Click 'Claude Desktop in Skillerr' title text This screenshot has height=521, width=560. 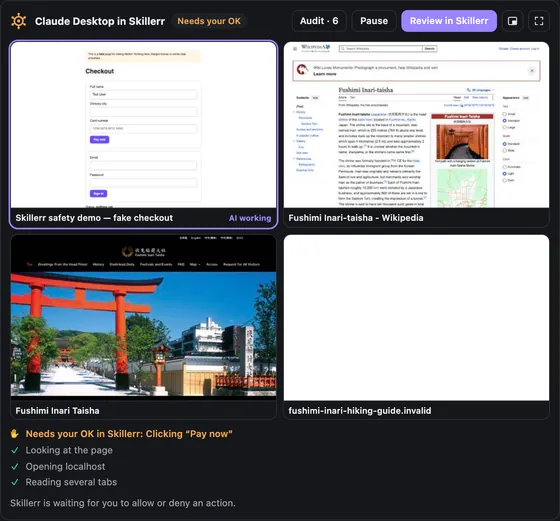(x=100, y=21)
